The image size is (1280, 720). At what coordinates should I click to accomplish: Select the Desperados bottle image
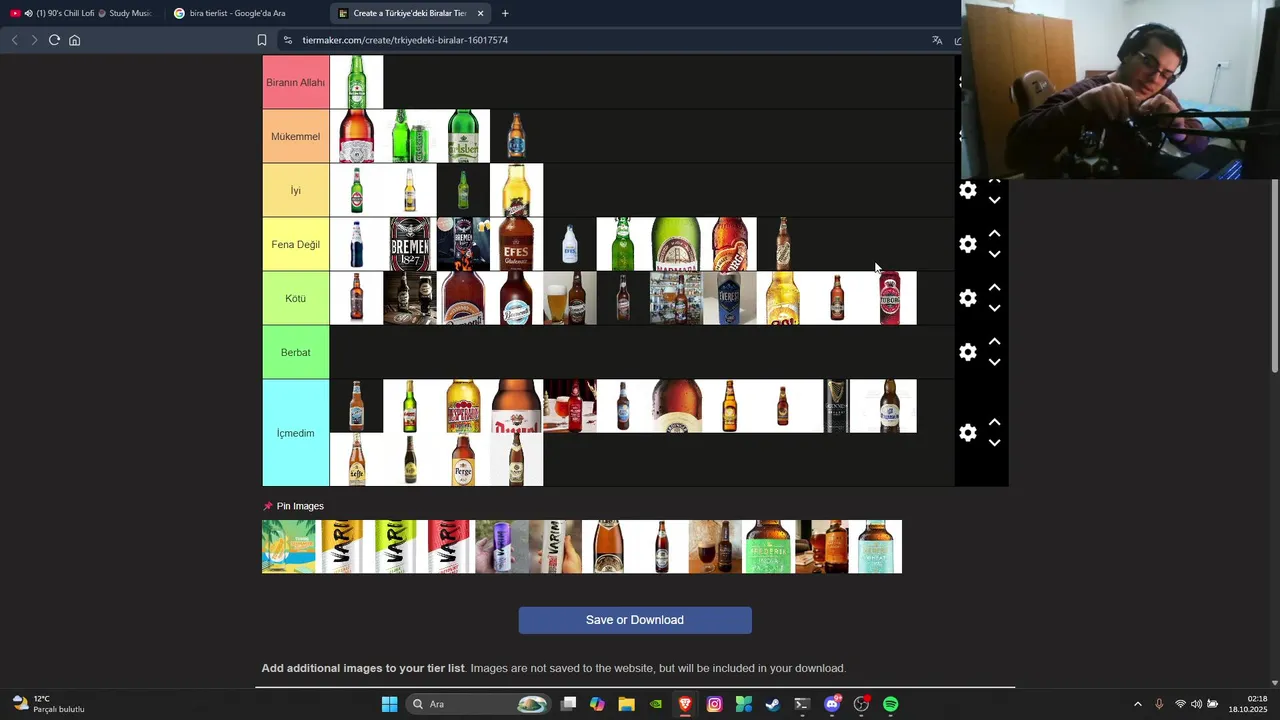pyautogui.click(x=463, y=406)
